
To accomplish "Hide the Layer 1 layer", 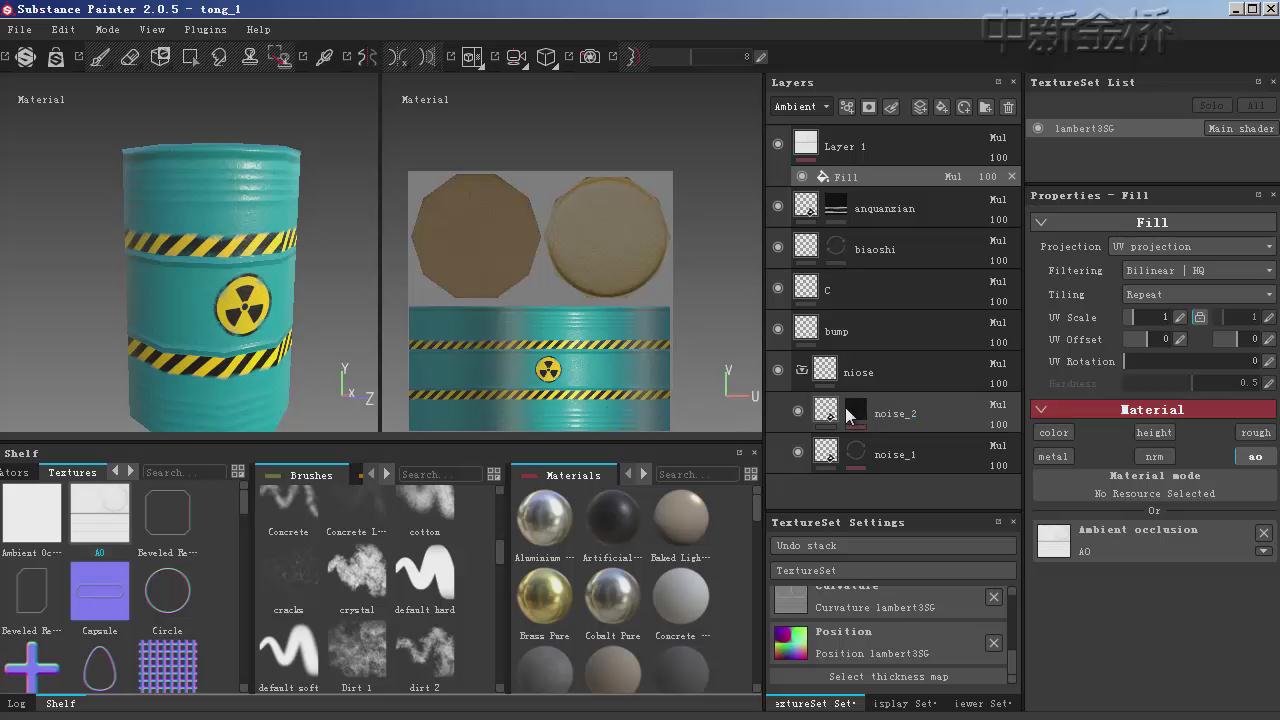I will (x=778, y=145).
